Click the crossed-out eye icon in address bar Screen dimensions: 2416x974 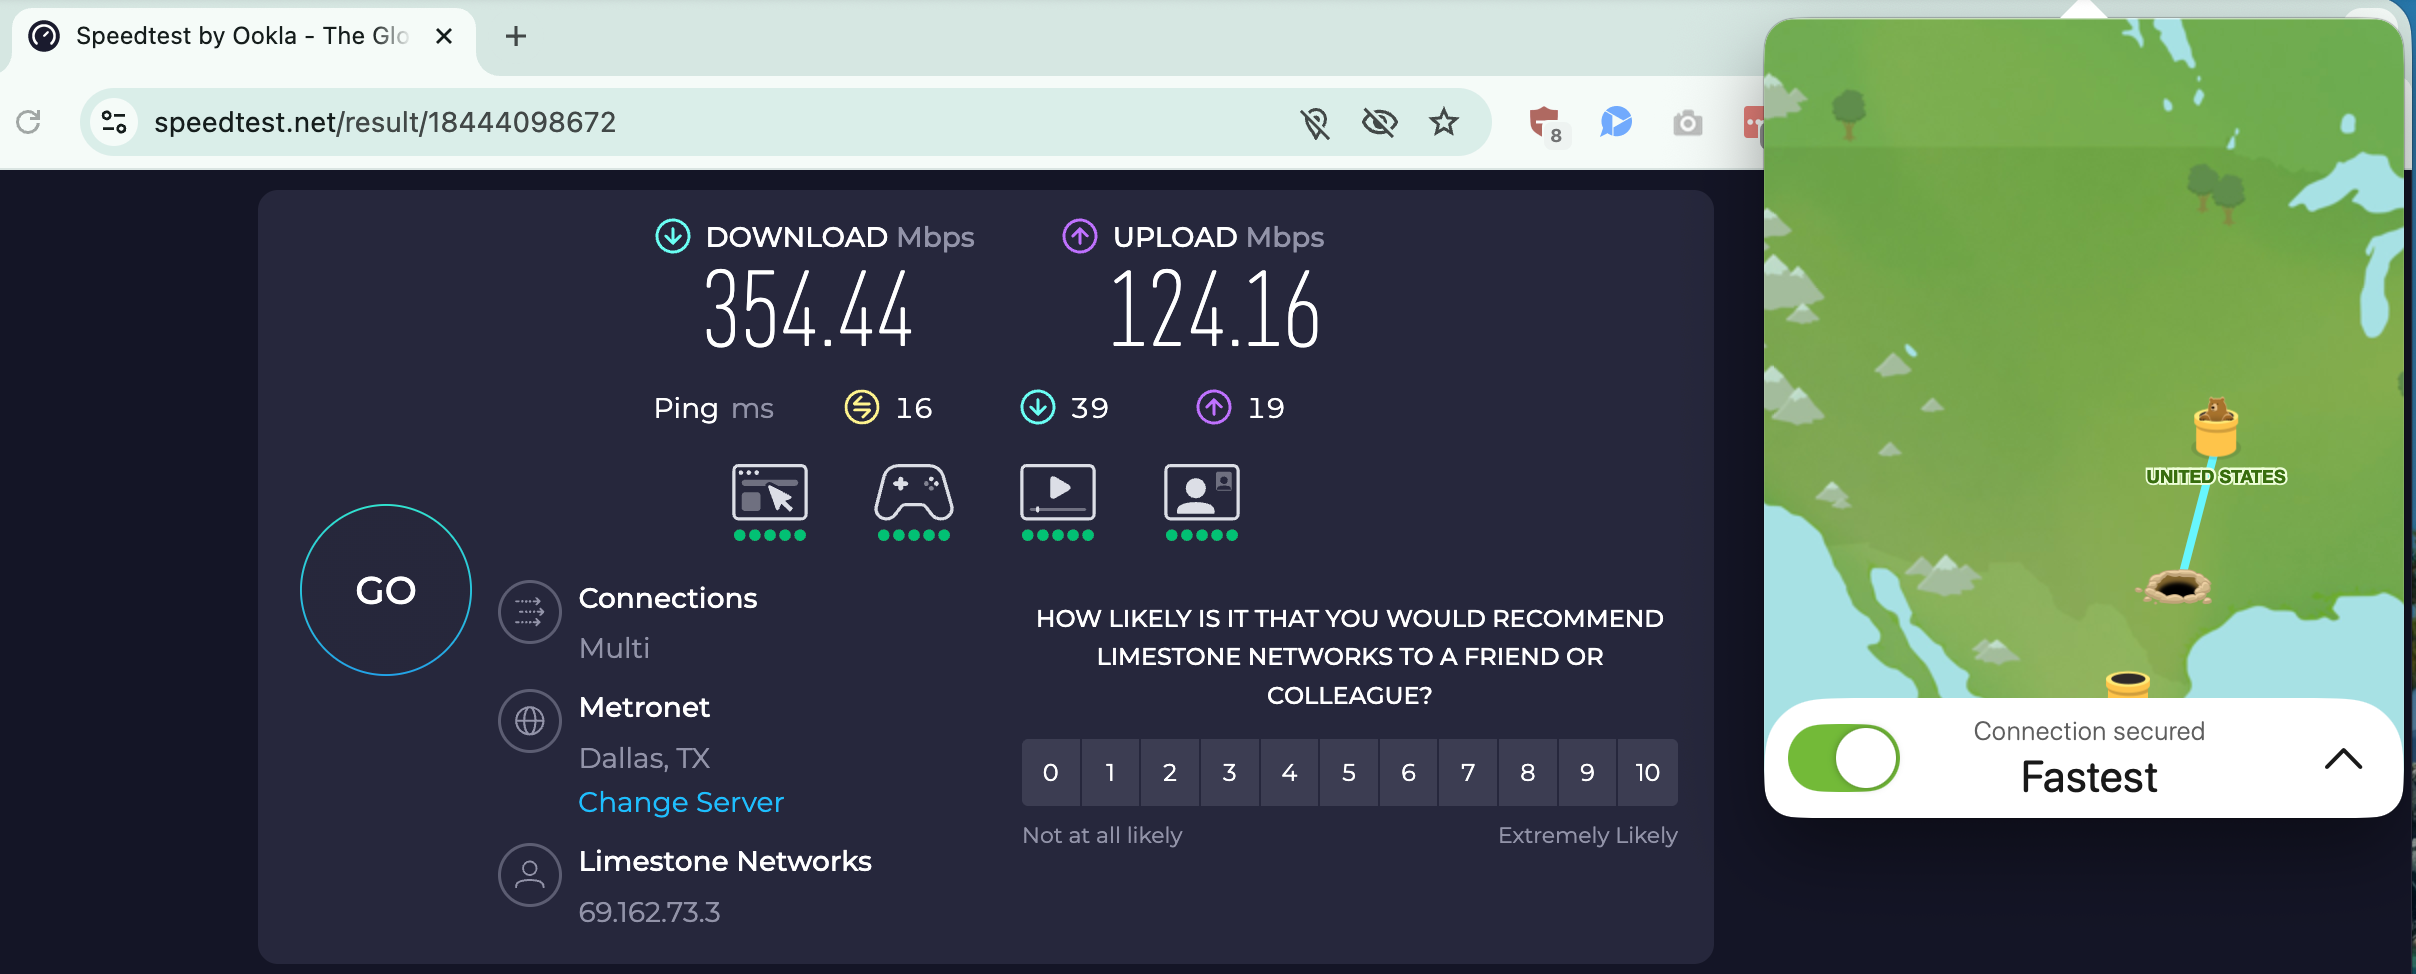pos(1380,122)
